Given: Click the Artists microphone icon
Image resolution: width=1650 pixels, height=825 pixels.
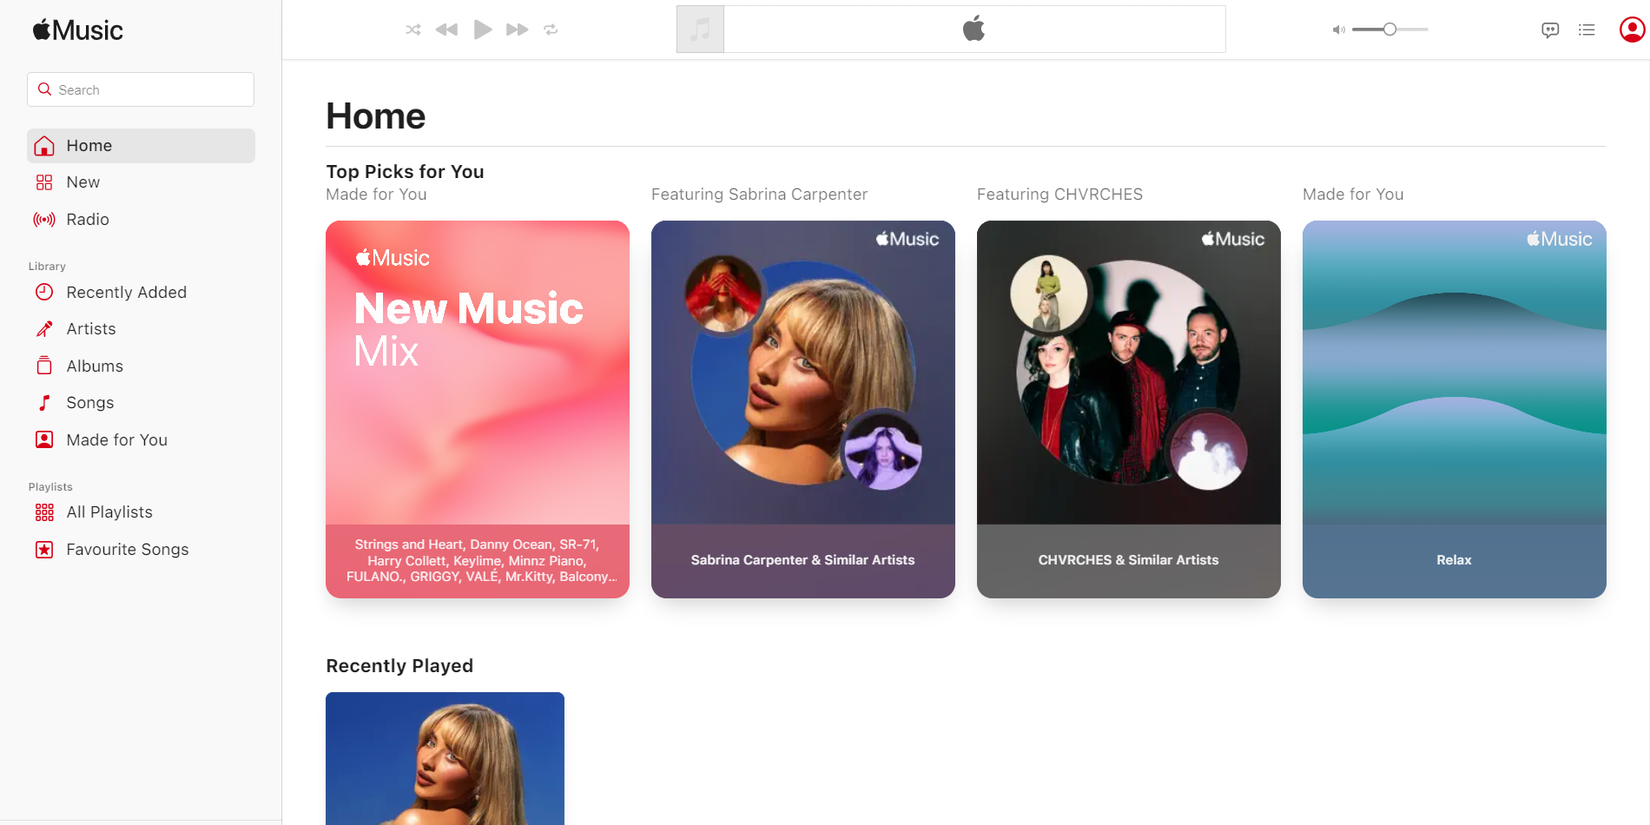Looking at the screenshot, I should point(44,329).
